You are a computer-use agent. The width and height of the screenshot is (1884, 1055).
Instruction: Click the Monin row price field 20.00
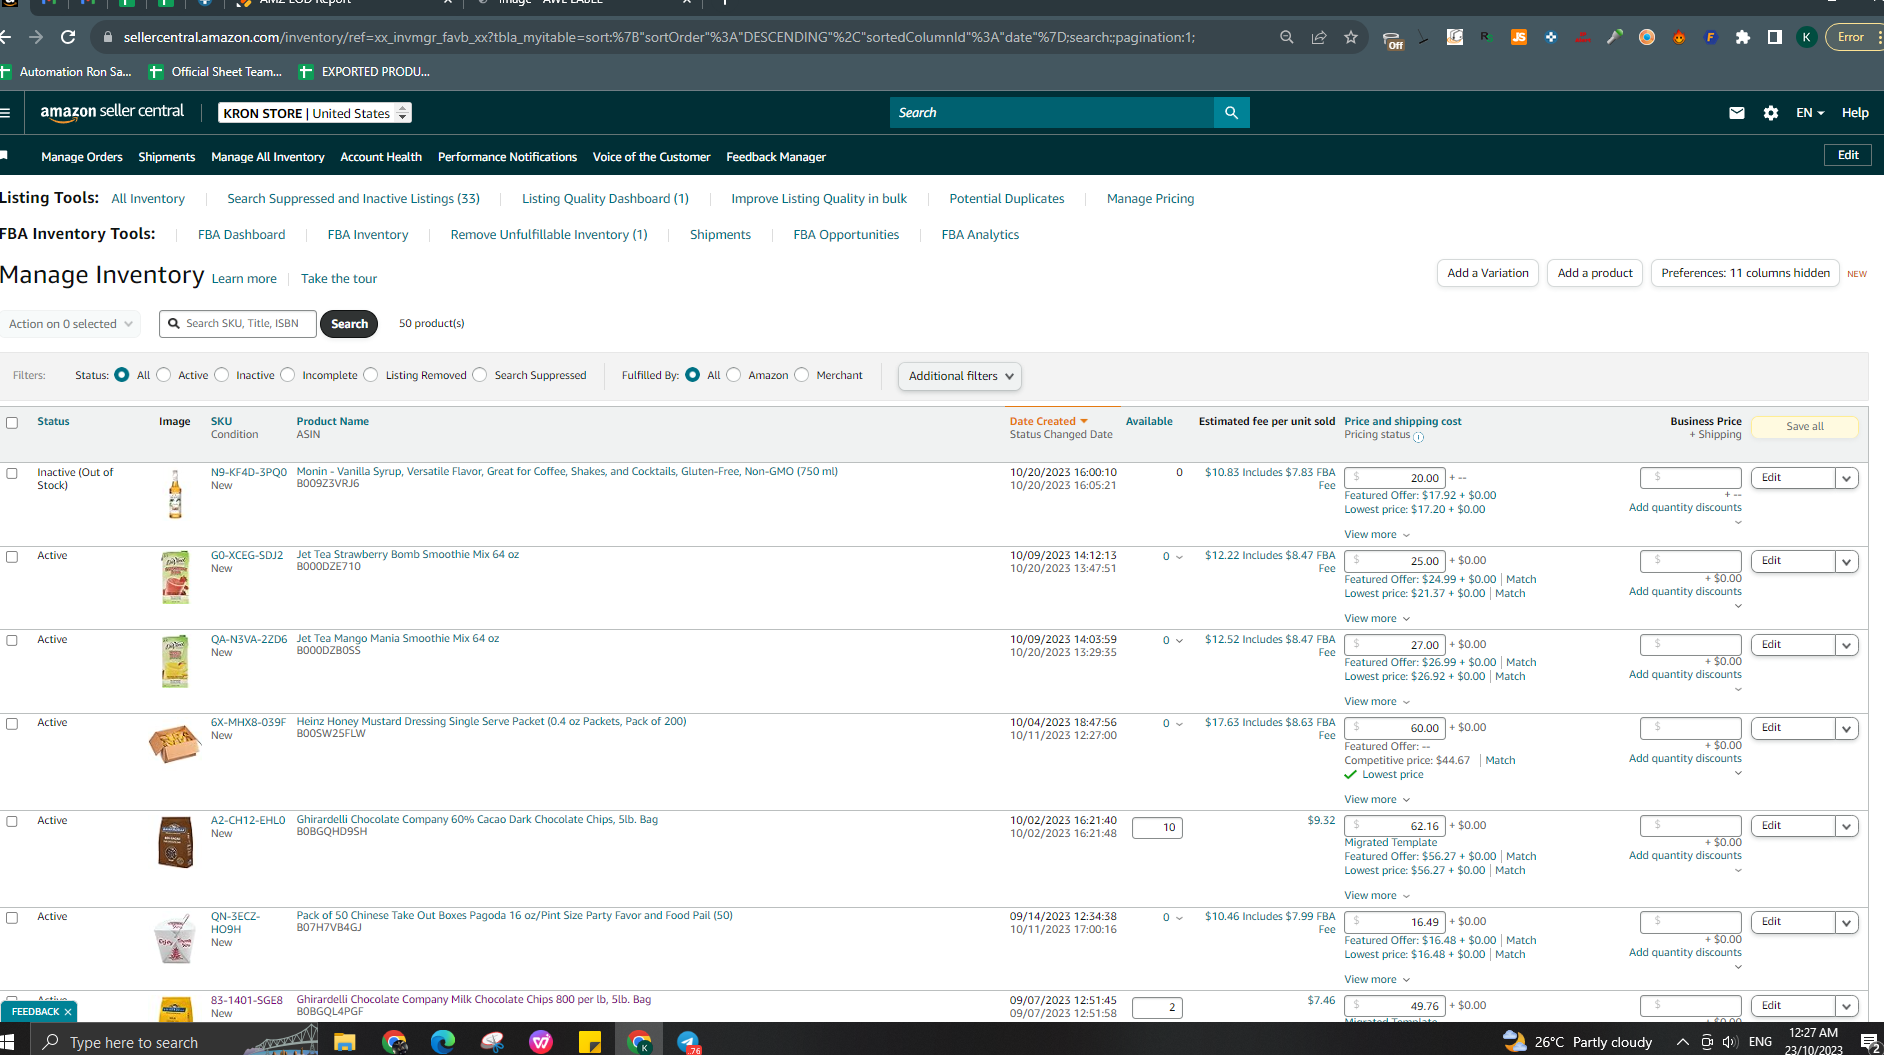point(1395,478)
